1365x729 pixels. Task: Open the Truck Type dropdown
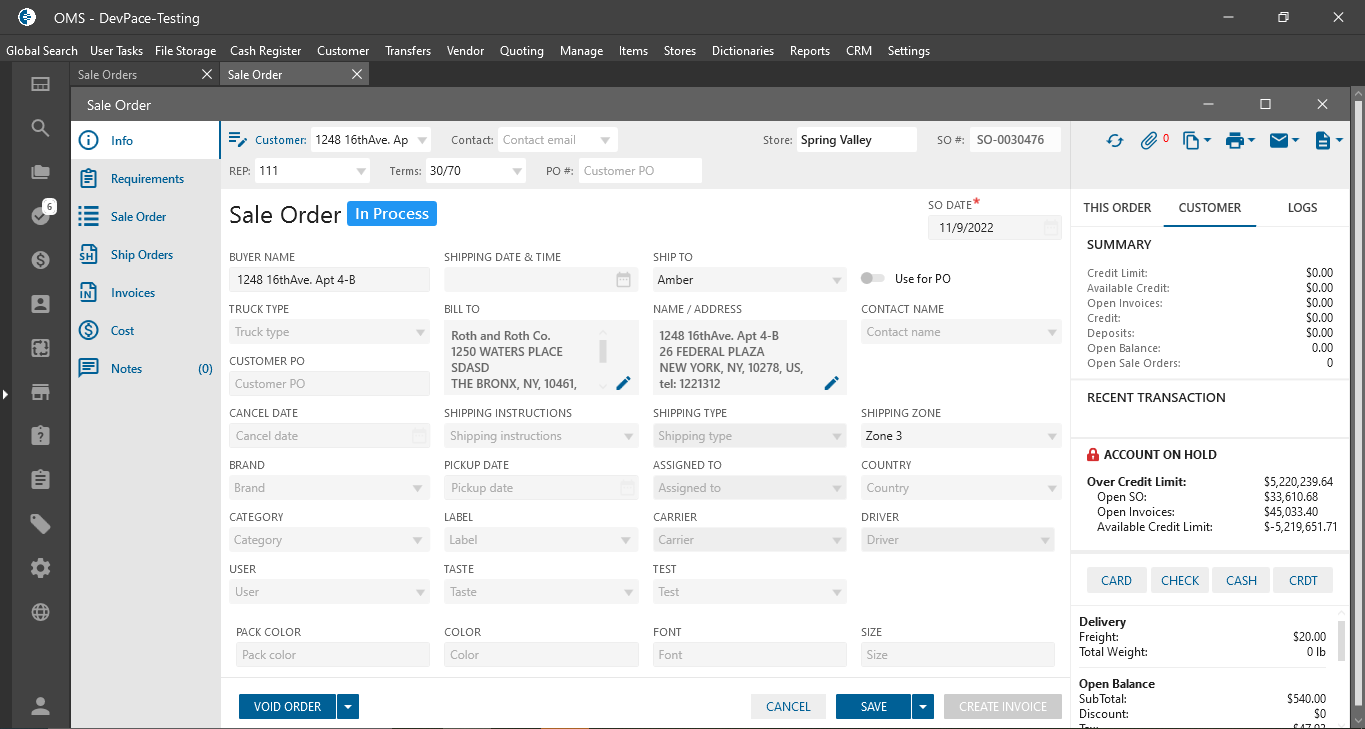coord(421,333)
